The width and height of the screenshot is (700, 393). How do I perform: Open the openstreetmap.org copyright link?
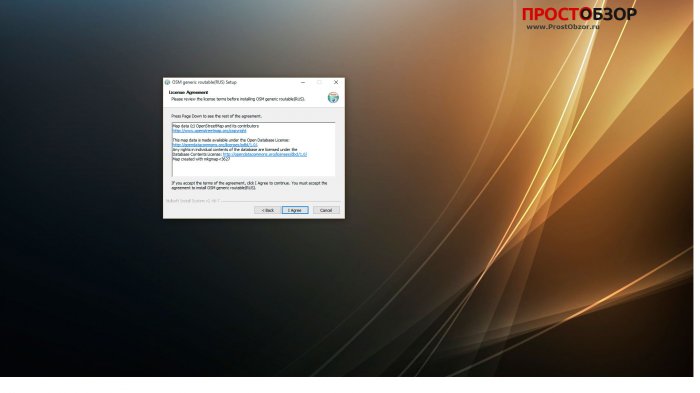pos(209,131)
